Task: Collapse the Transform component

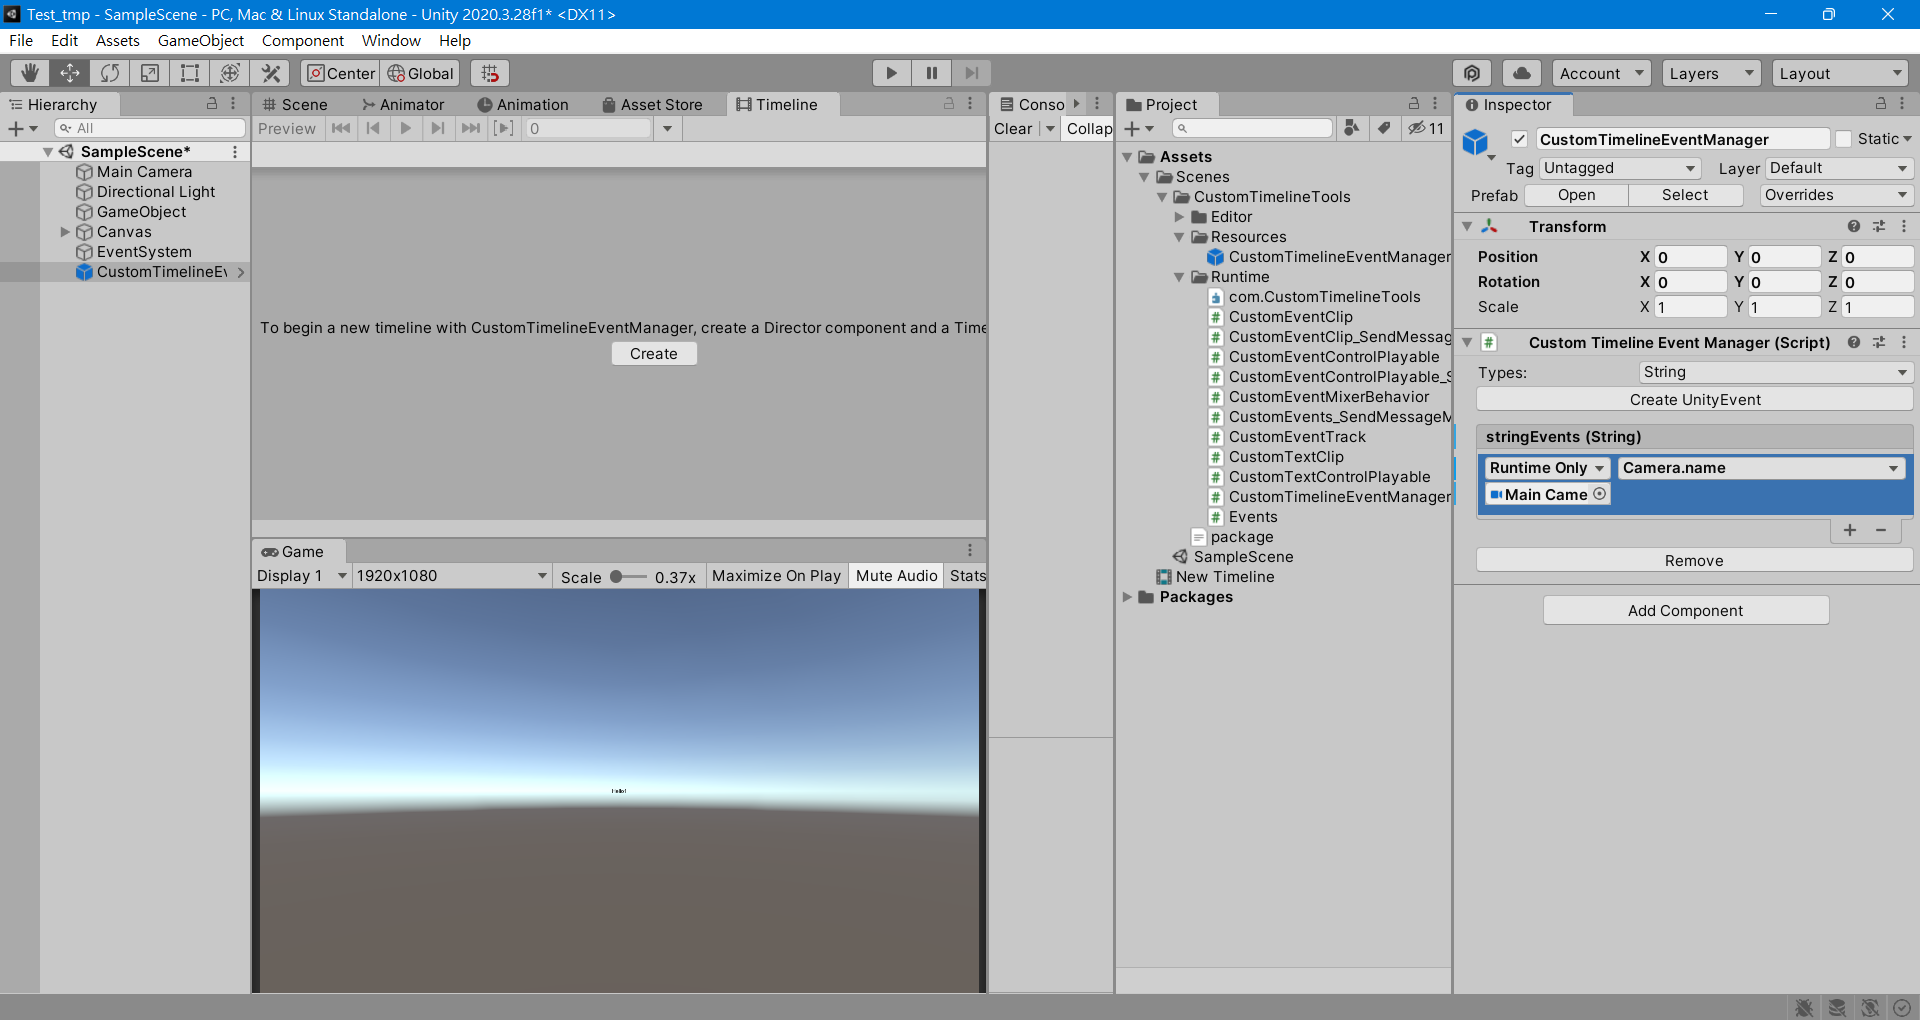Action: tap(1467, 227)
